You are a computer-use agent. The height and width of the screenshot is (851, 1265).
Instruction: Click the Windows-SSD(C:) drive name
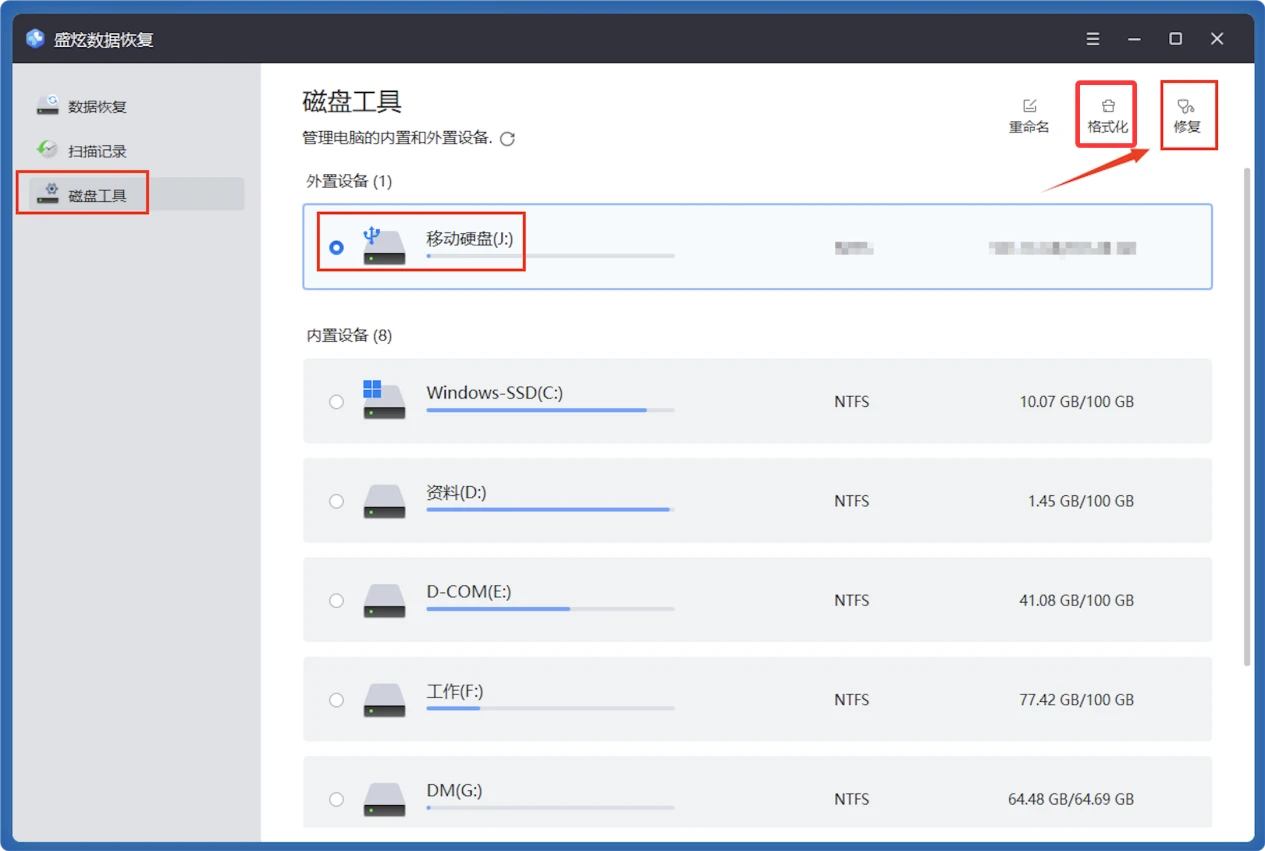pos(494,393)
